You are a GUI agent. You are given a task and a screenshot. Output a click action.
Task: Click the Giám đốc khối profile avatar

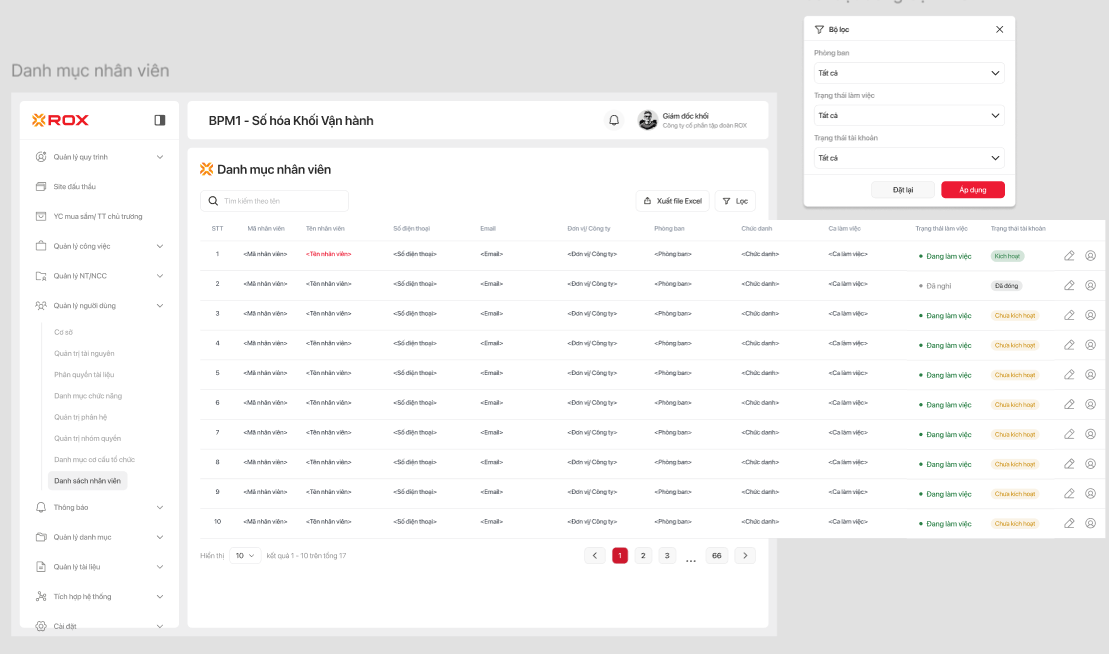pos(648,120)
